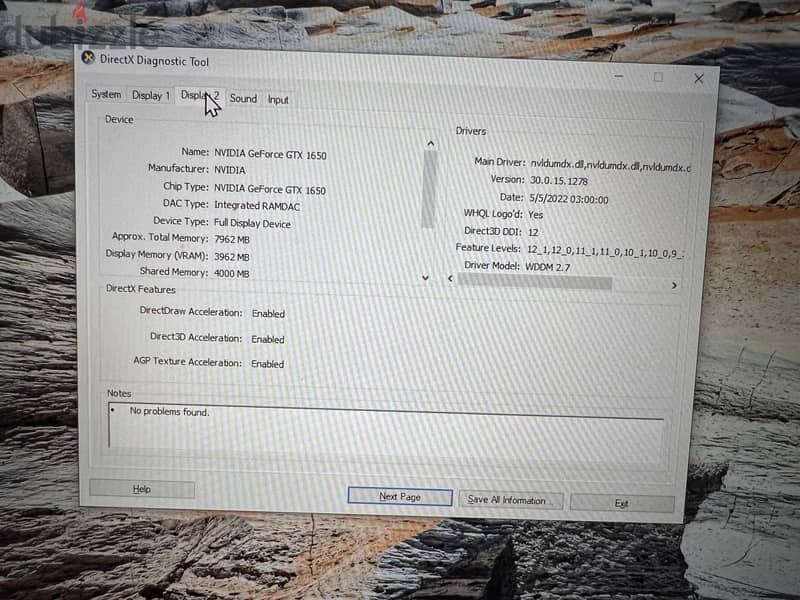The height and width of the screenshot is (600, 800).
Task: Click Chip Type value 'NVIDIA GeForce GTX 1650'
Action: coord(270,189)
